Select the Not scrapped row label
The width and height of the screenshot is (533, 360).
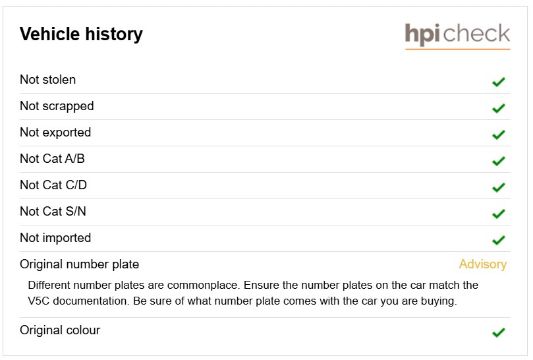tap(57, 106)
